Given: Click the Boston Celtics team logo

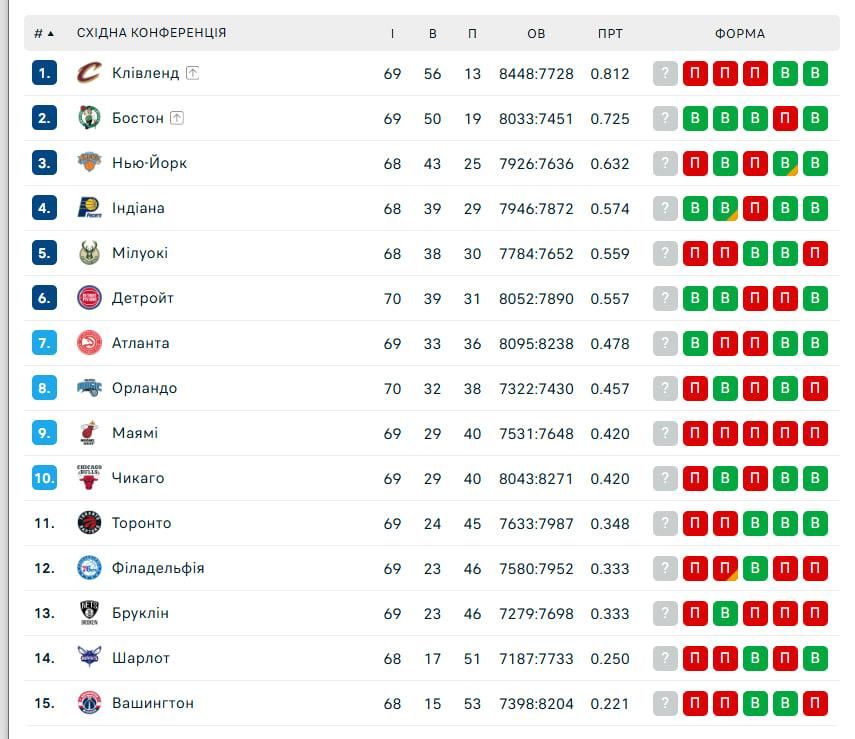Looking at the screenshot, I should (x=90, y=118).
